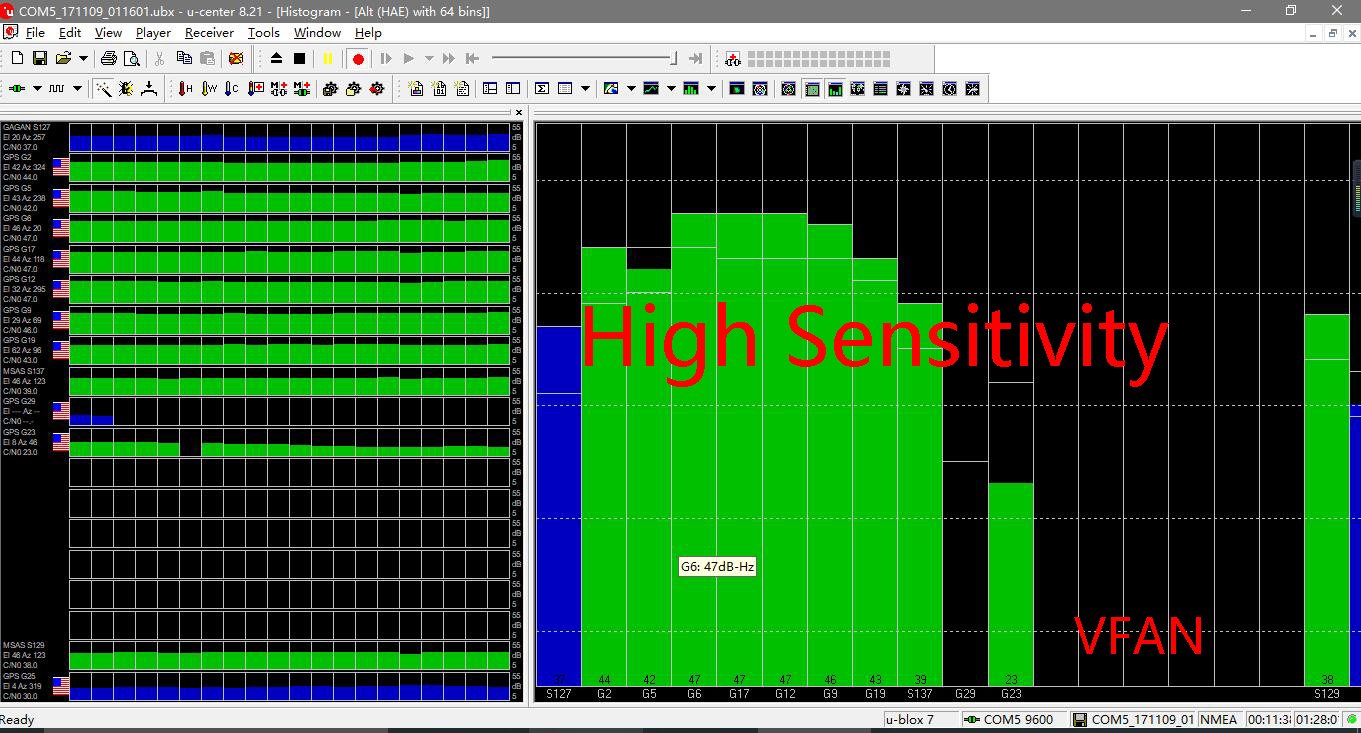Click the Coldstart (blue C) icon
Viewport: 1361px width, 733px height.
231,89
